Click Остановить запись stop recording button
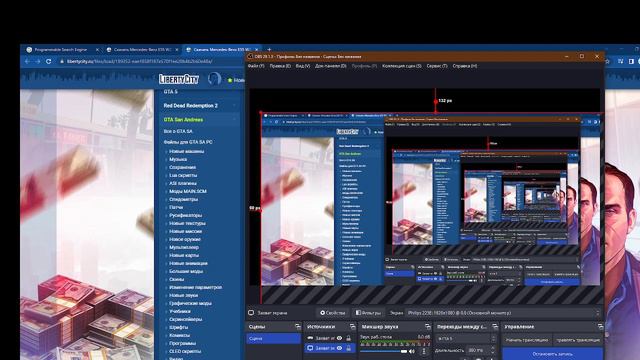Screen dimensions: 640x360 [x=553, y=353]
